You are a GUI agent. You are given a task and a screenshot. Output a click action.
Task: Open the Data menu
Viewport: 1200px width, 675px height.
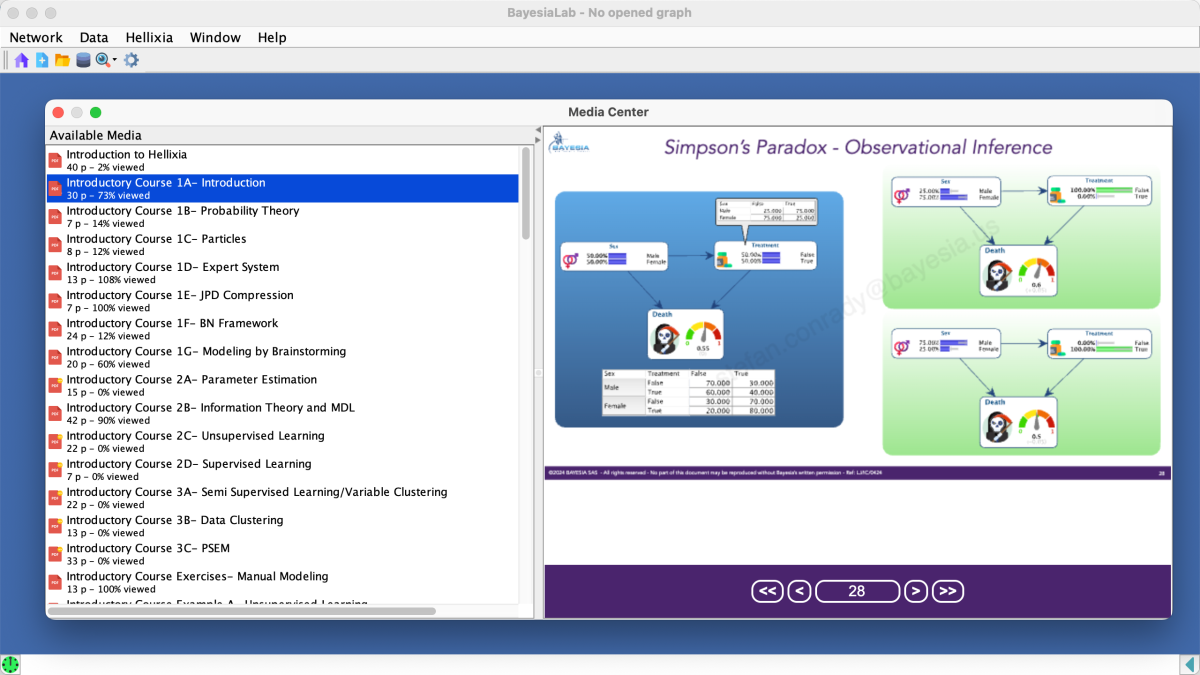(94, 37)
